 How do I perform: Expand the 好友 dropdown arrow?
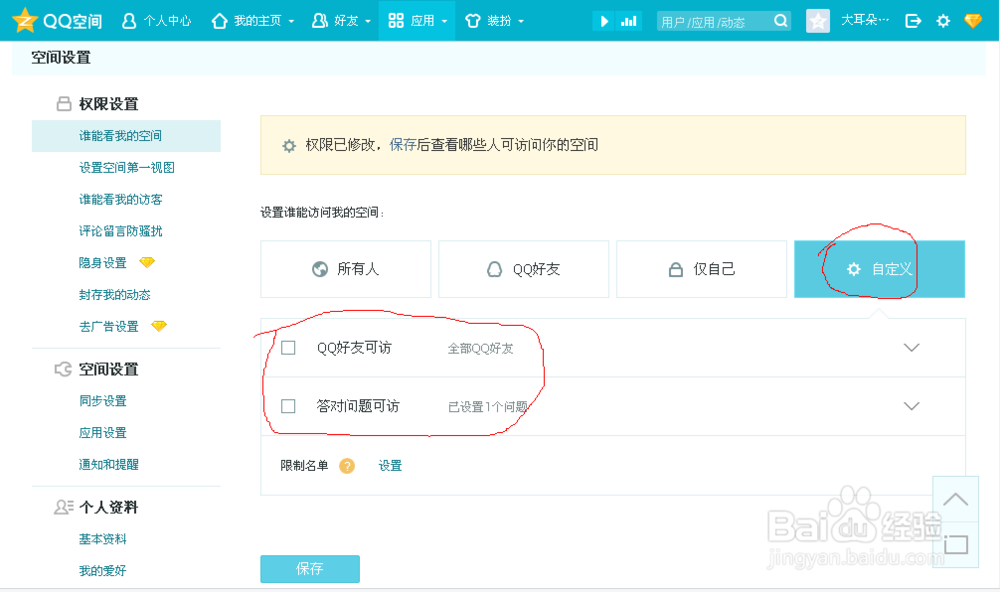click(368, 22)
